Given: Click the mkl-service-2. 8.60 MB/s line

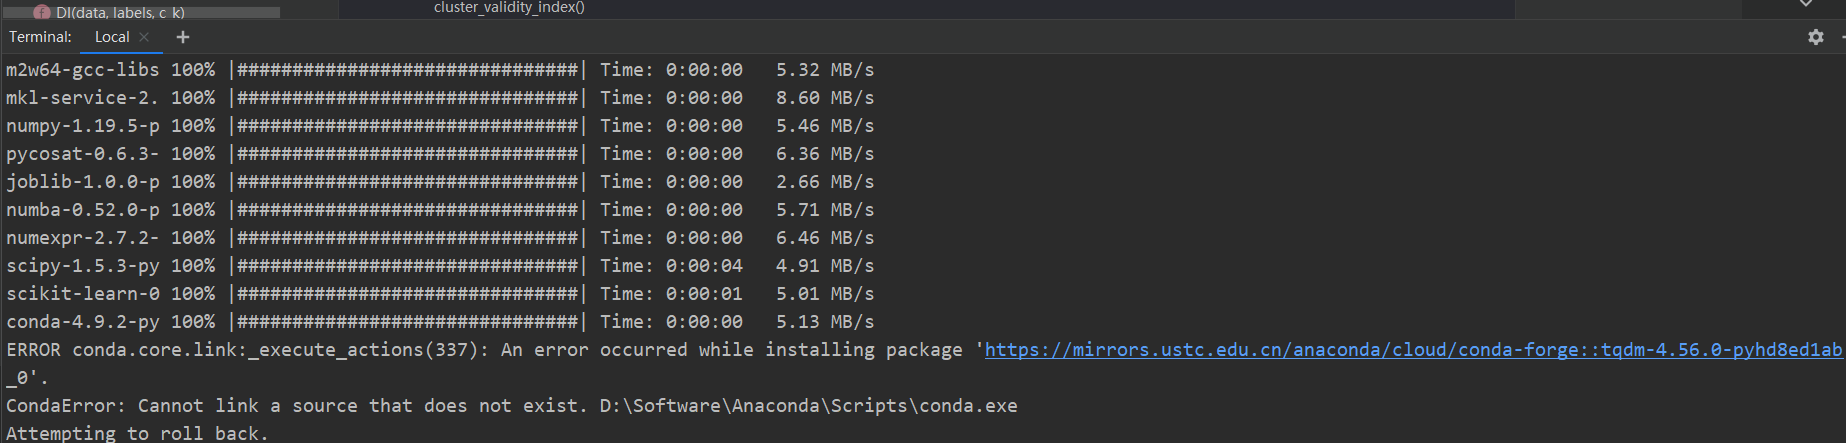Looking at the screenshot, I should point(440,98).
